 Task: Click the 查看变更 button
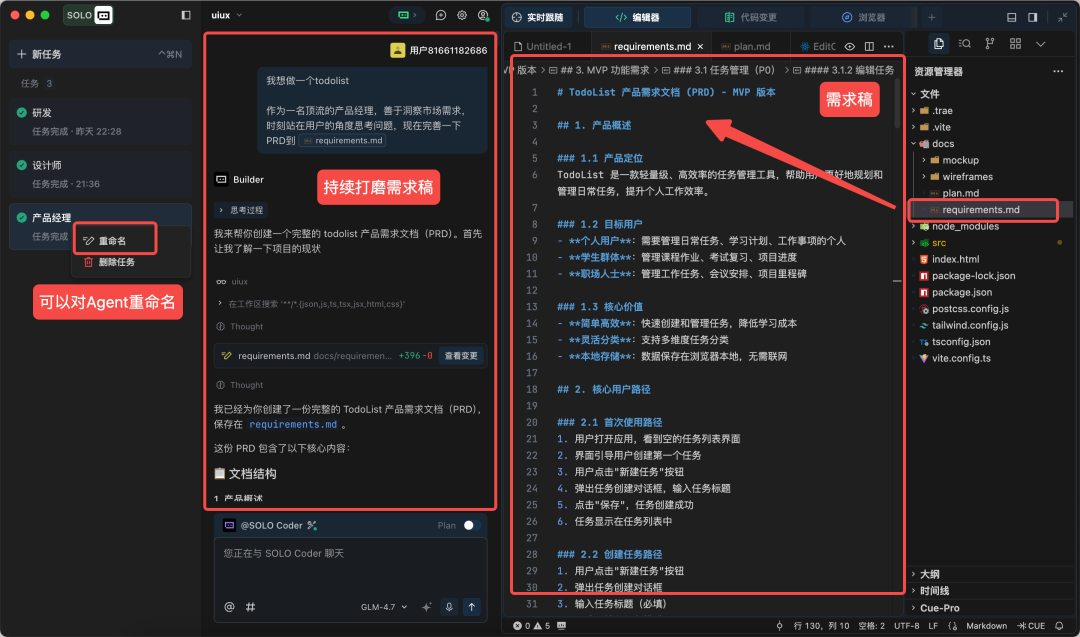point(460,355)
